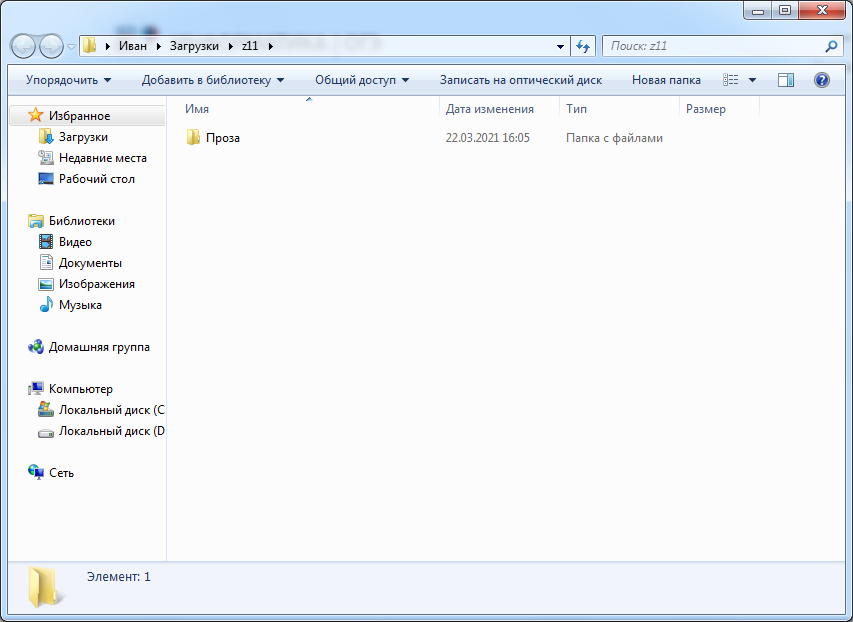Open the Музыка library

click(80, 305)
